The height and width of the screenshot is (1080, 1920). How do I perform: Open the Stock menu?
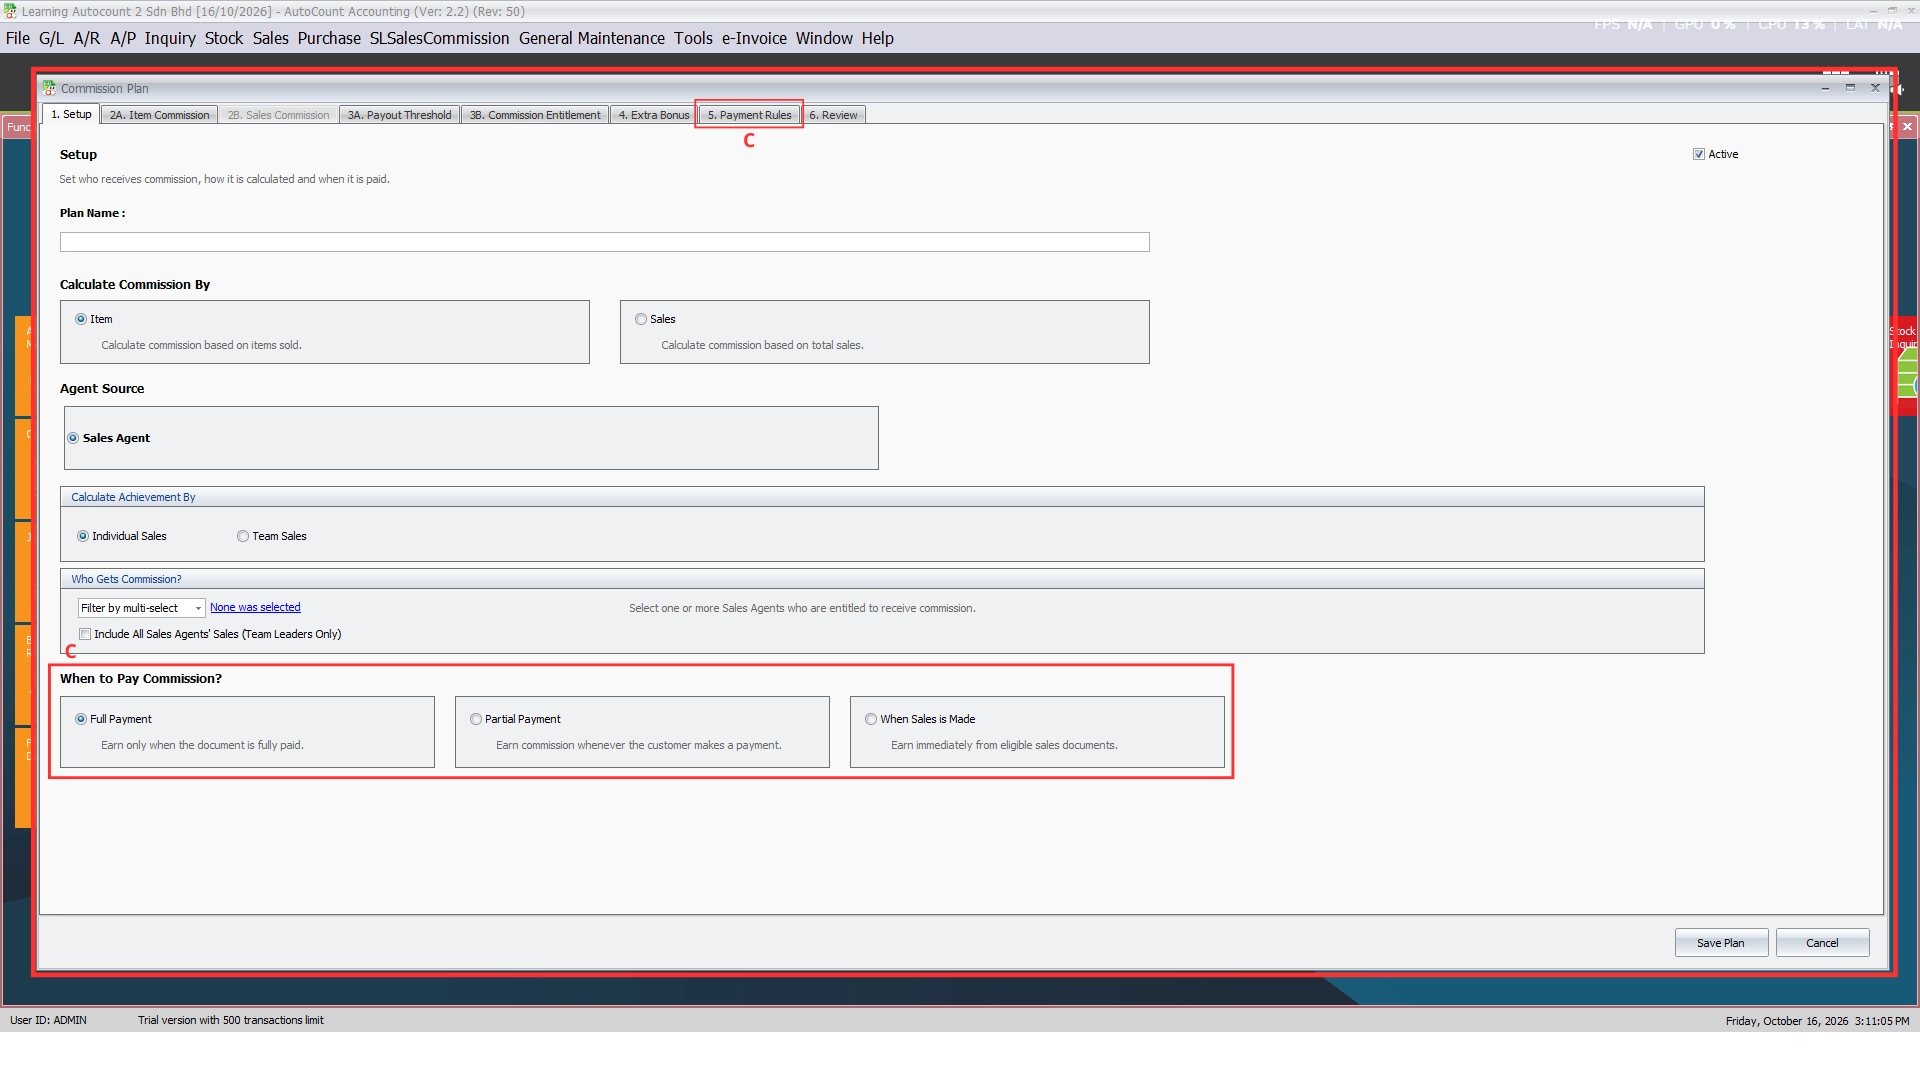(x=224, y=38)
